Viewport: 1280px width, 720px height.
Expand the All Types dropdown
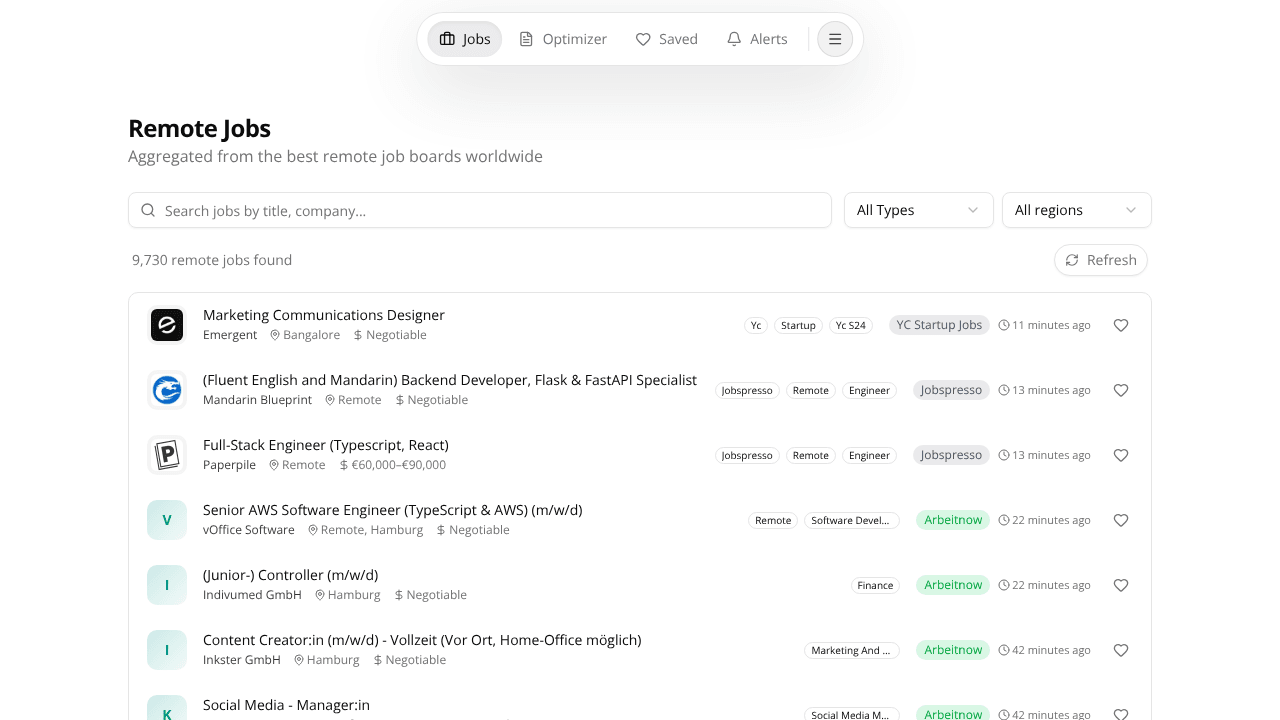(918, 210)
